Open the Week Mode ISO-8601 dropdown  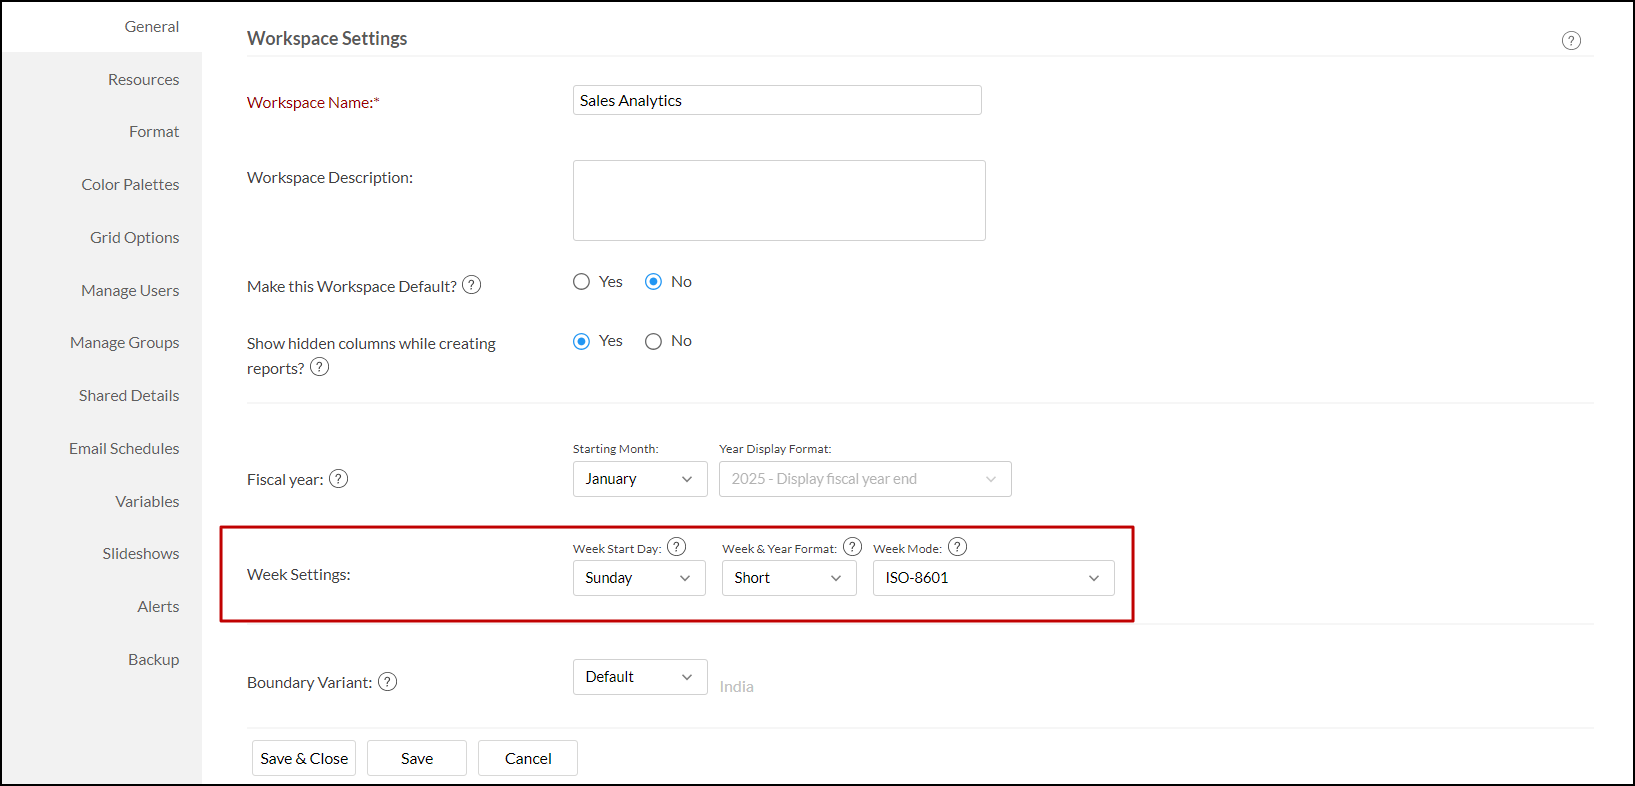[992, 578]
